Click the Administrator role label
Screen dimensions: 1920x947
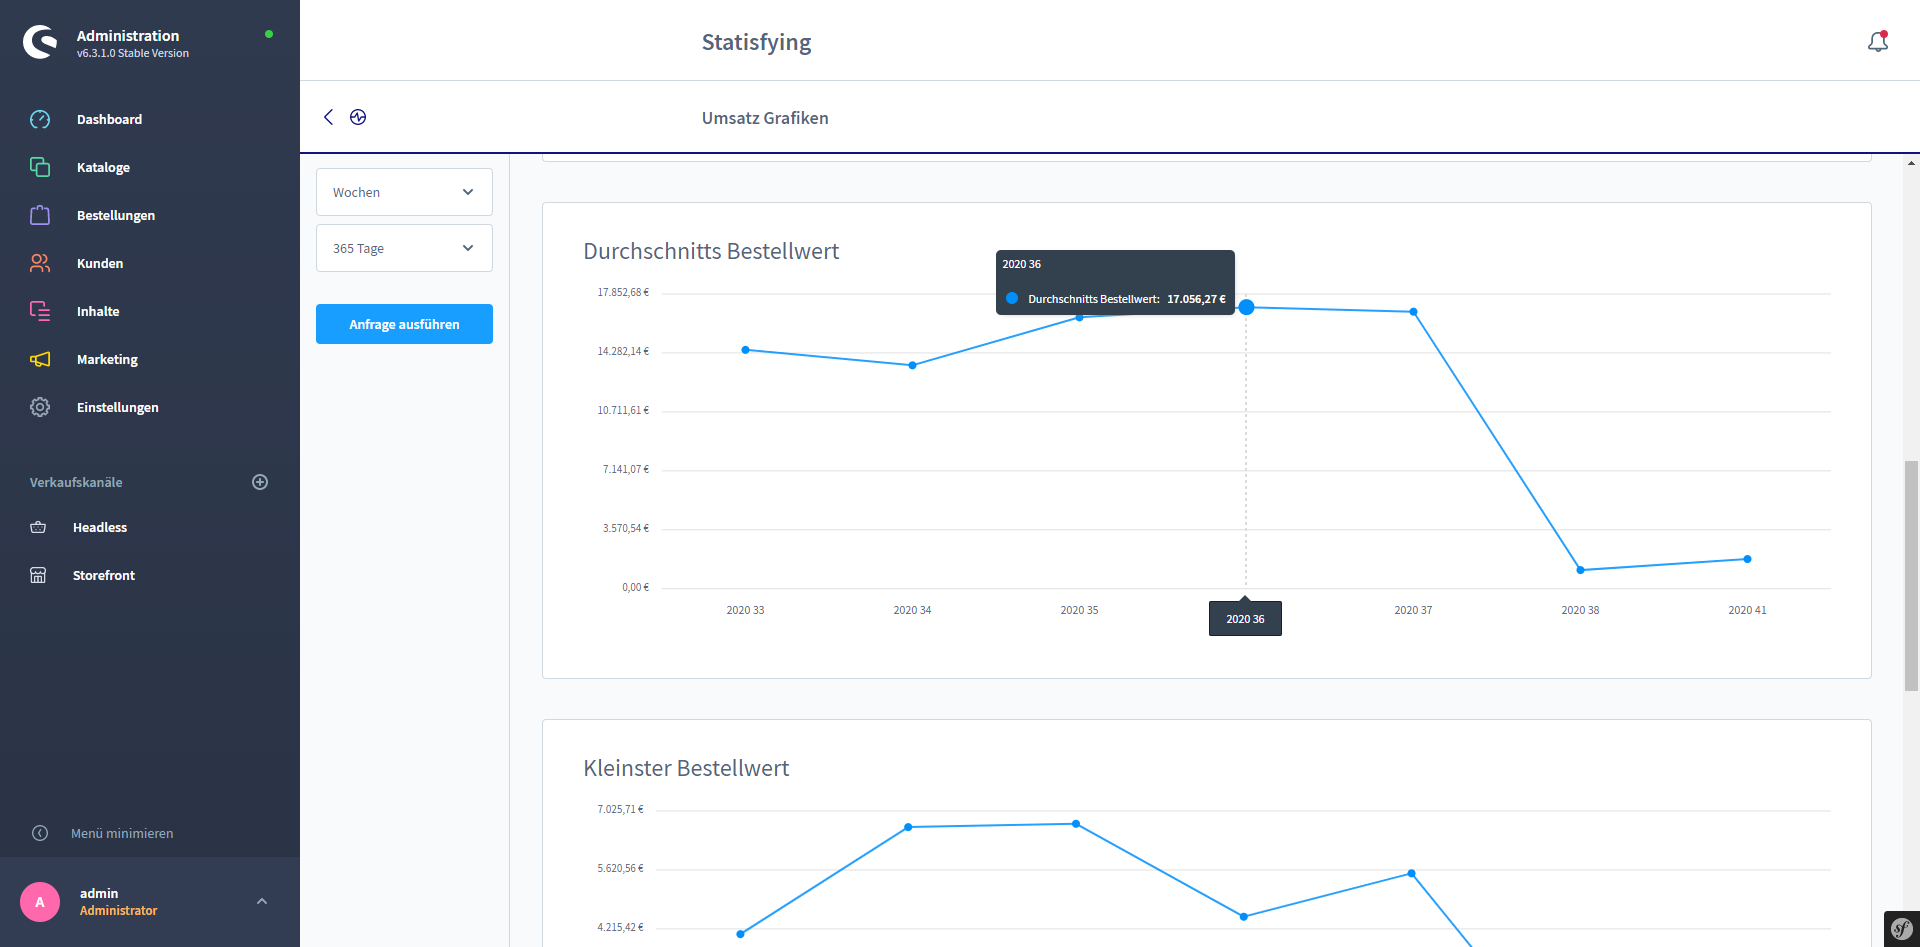coord(118,911)
